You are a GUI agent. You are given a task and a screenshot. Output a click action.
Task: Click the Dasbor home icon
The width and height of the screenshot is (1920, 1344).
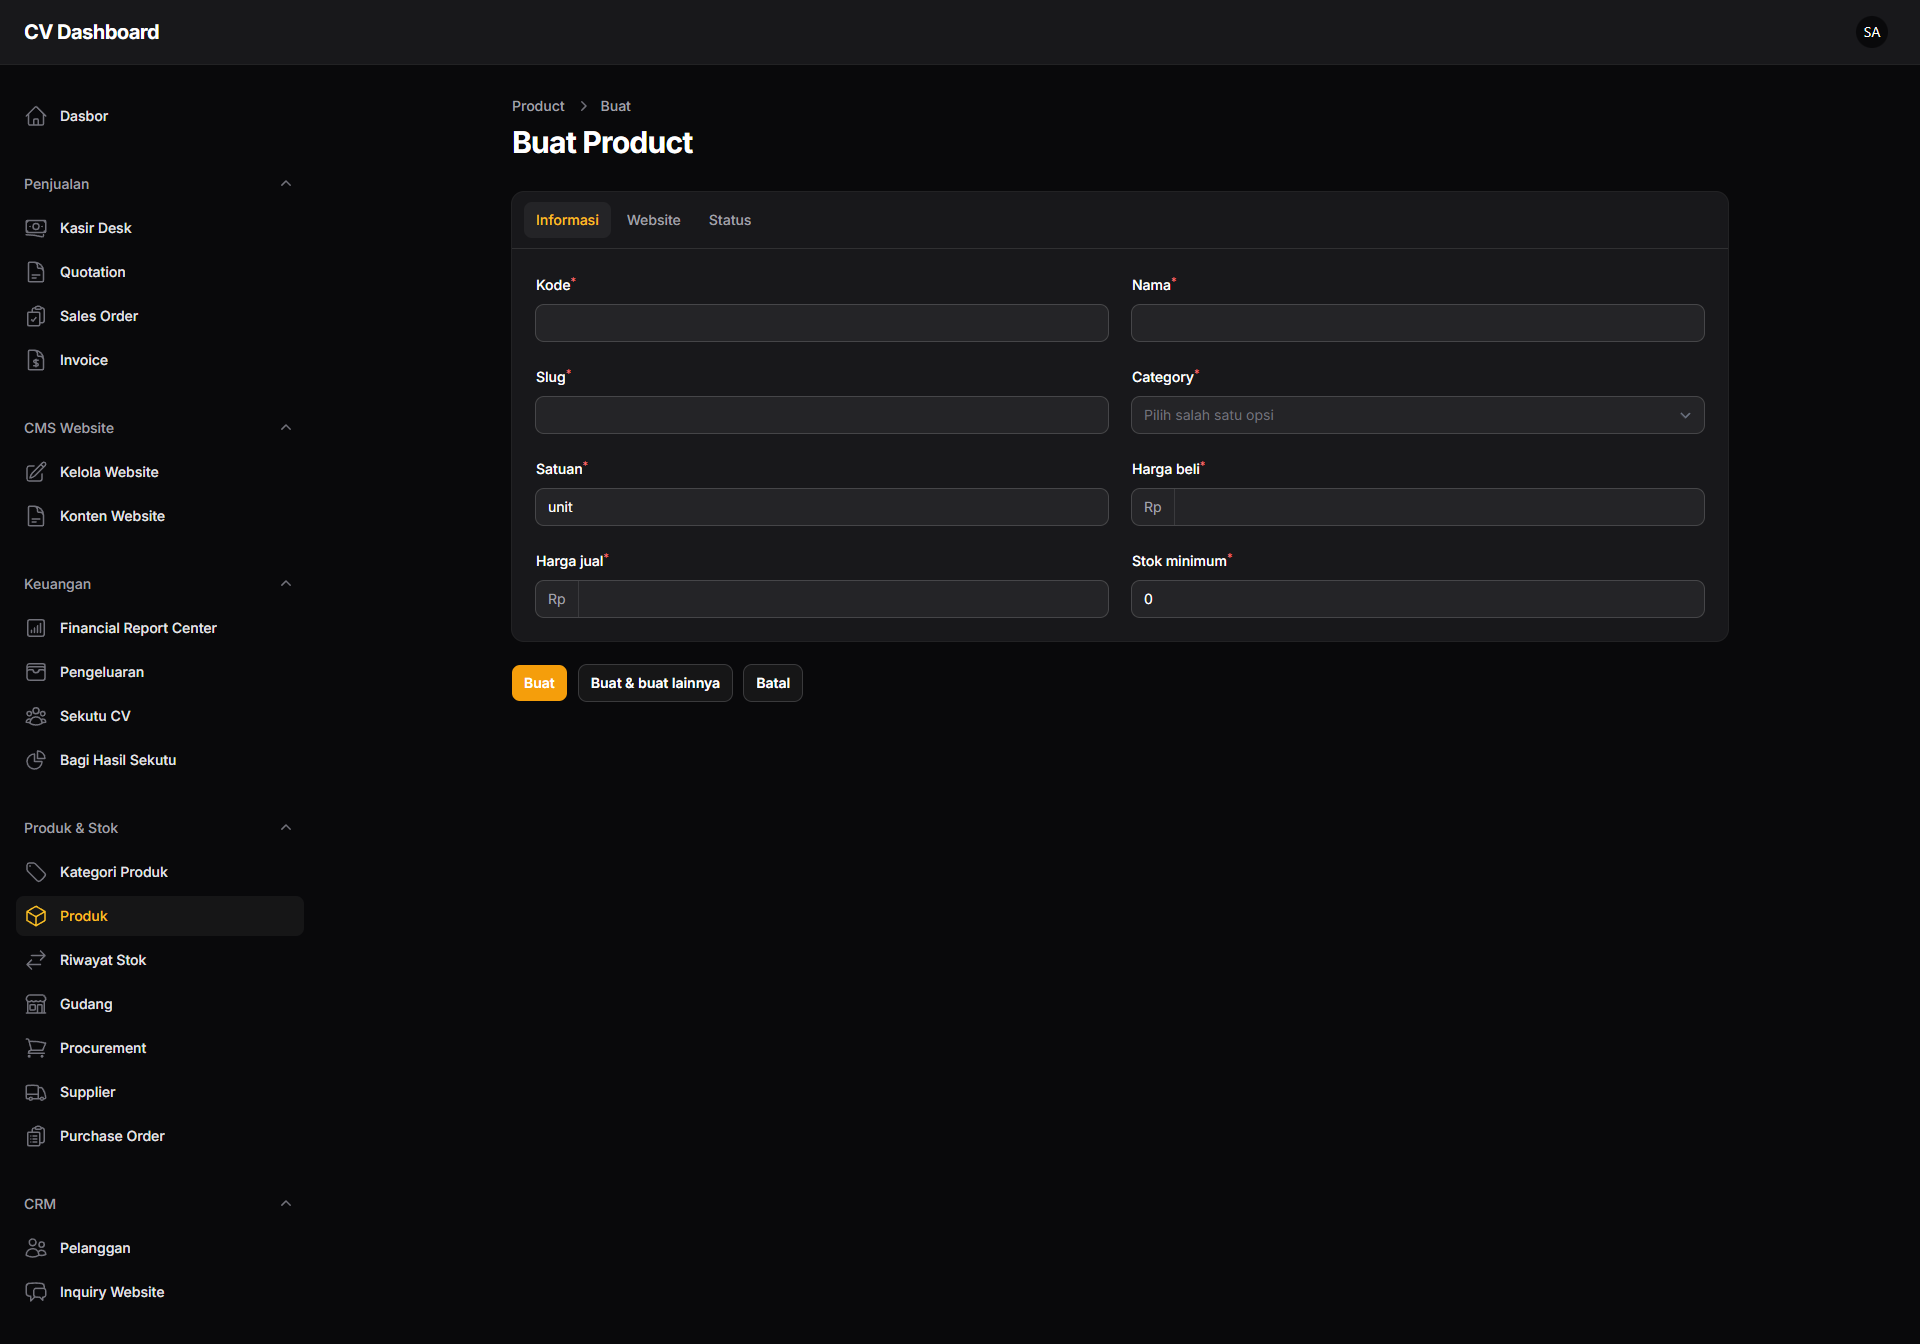coord(36,116)
